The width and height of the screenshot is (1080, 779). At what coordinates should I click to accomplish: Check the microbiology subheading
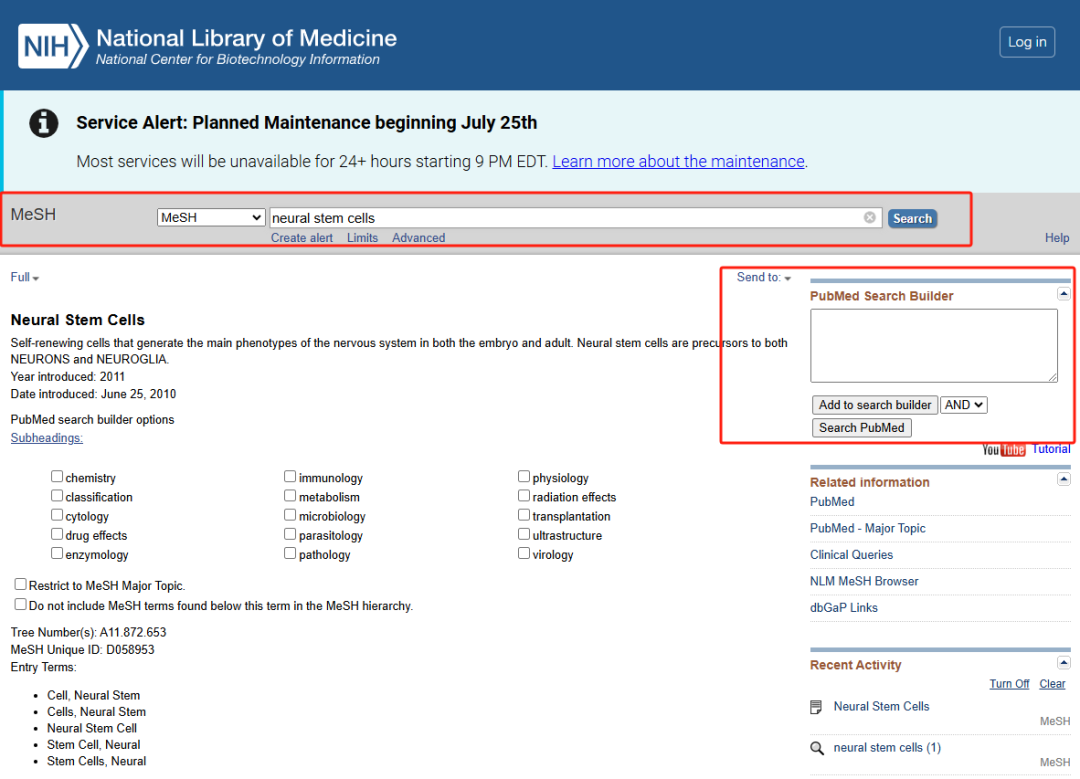tap(290, 515)
